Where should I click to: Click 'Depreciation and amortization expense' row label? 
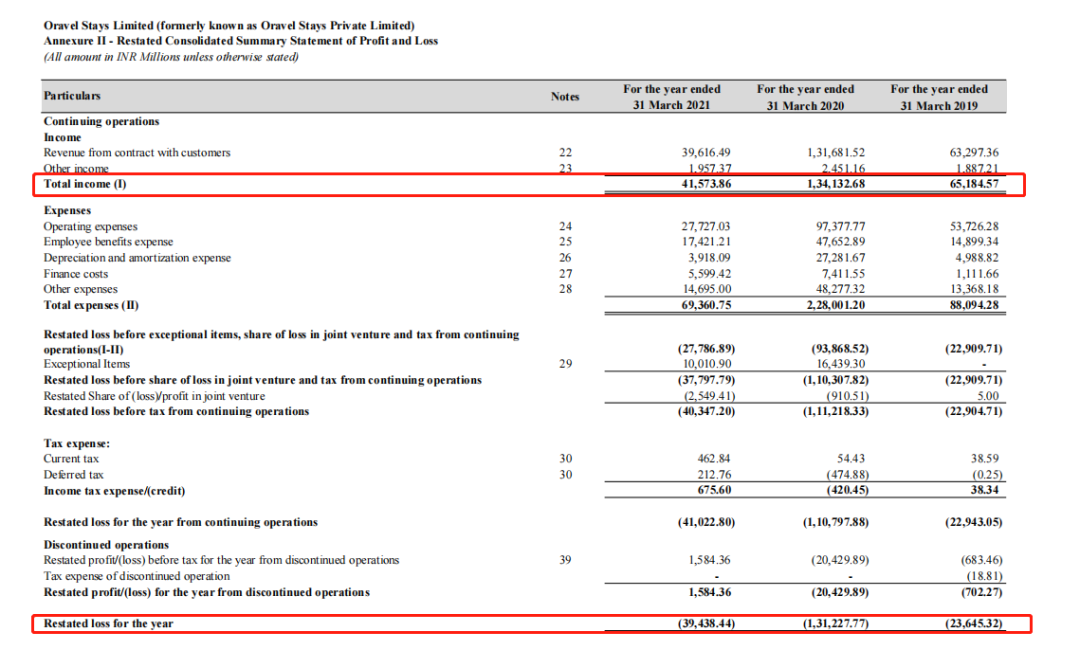137,258
